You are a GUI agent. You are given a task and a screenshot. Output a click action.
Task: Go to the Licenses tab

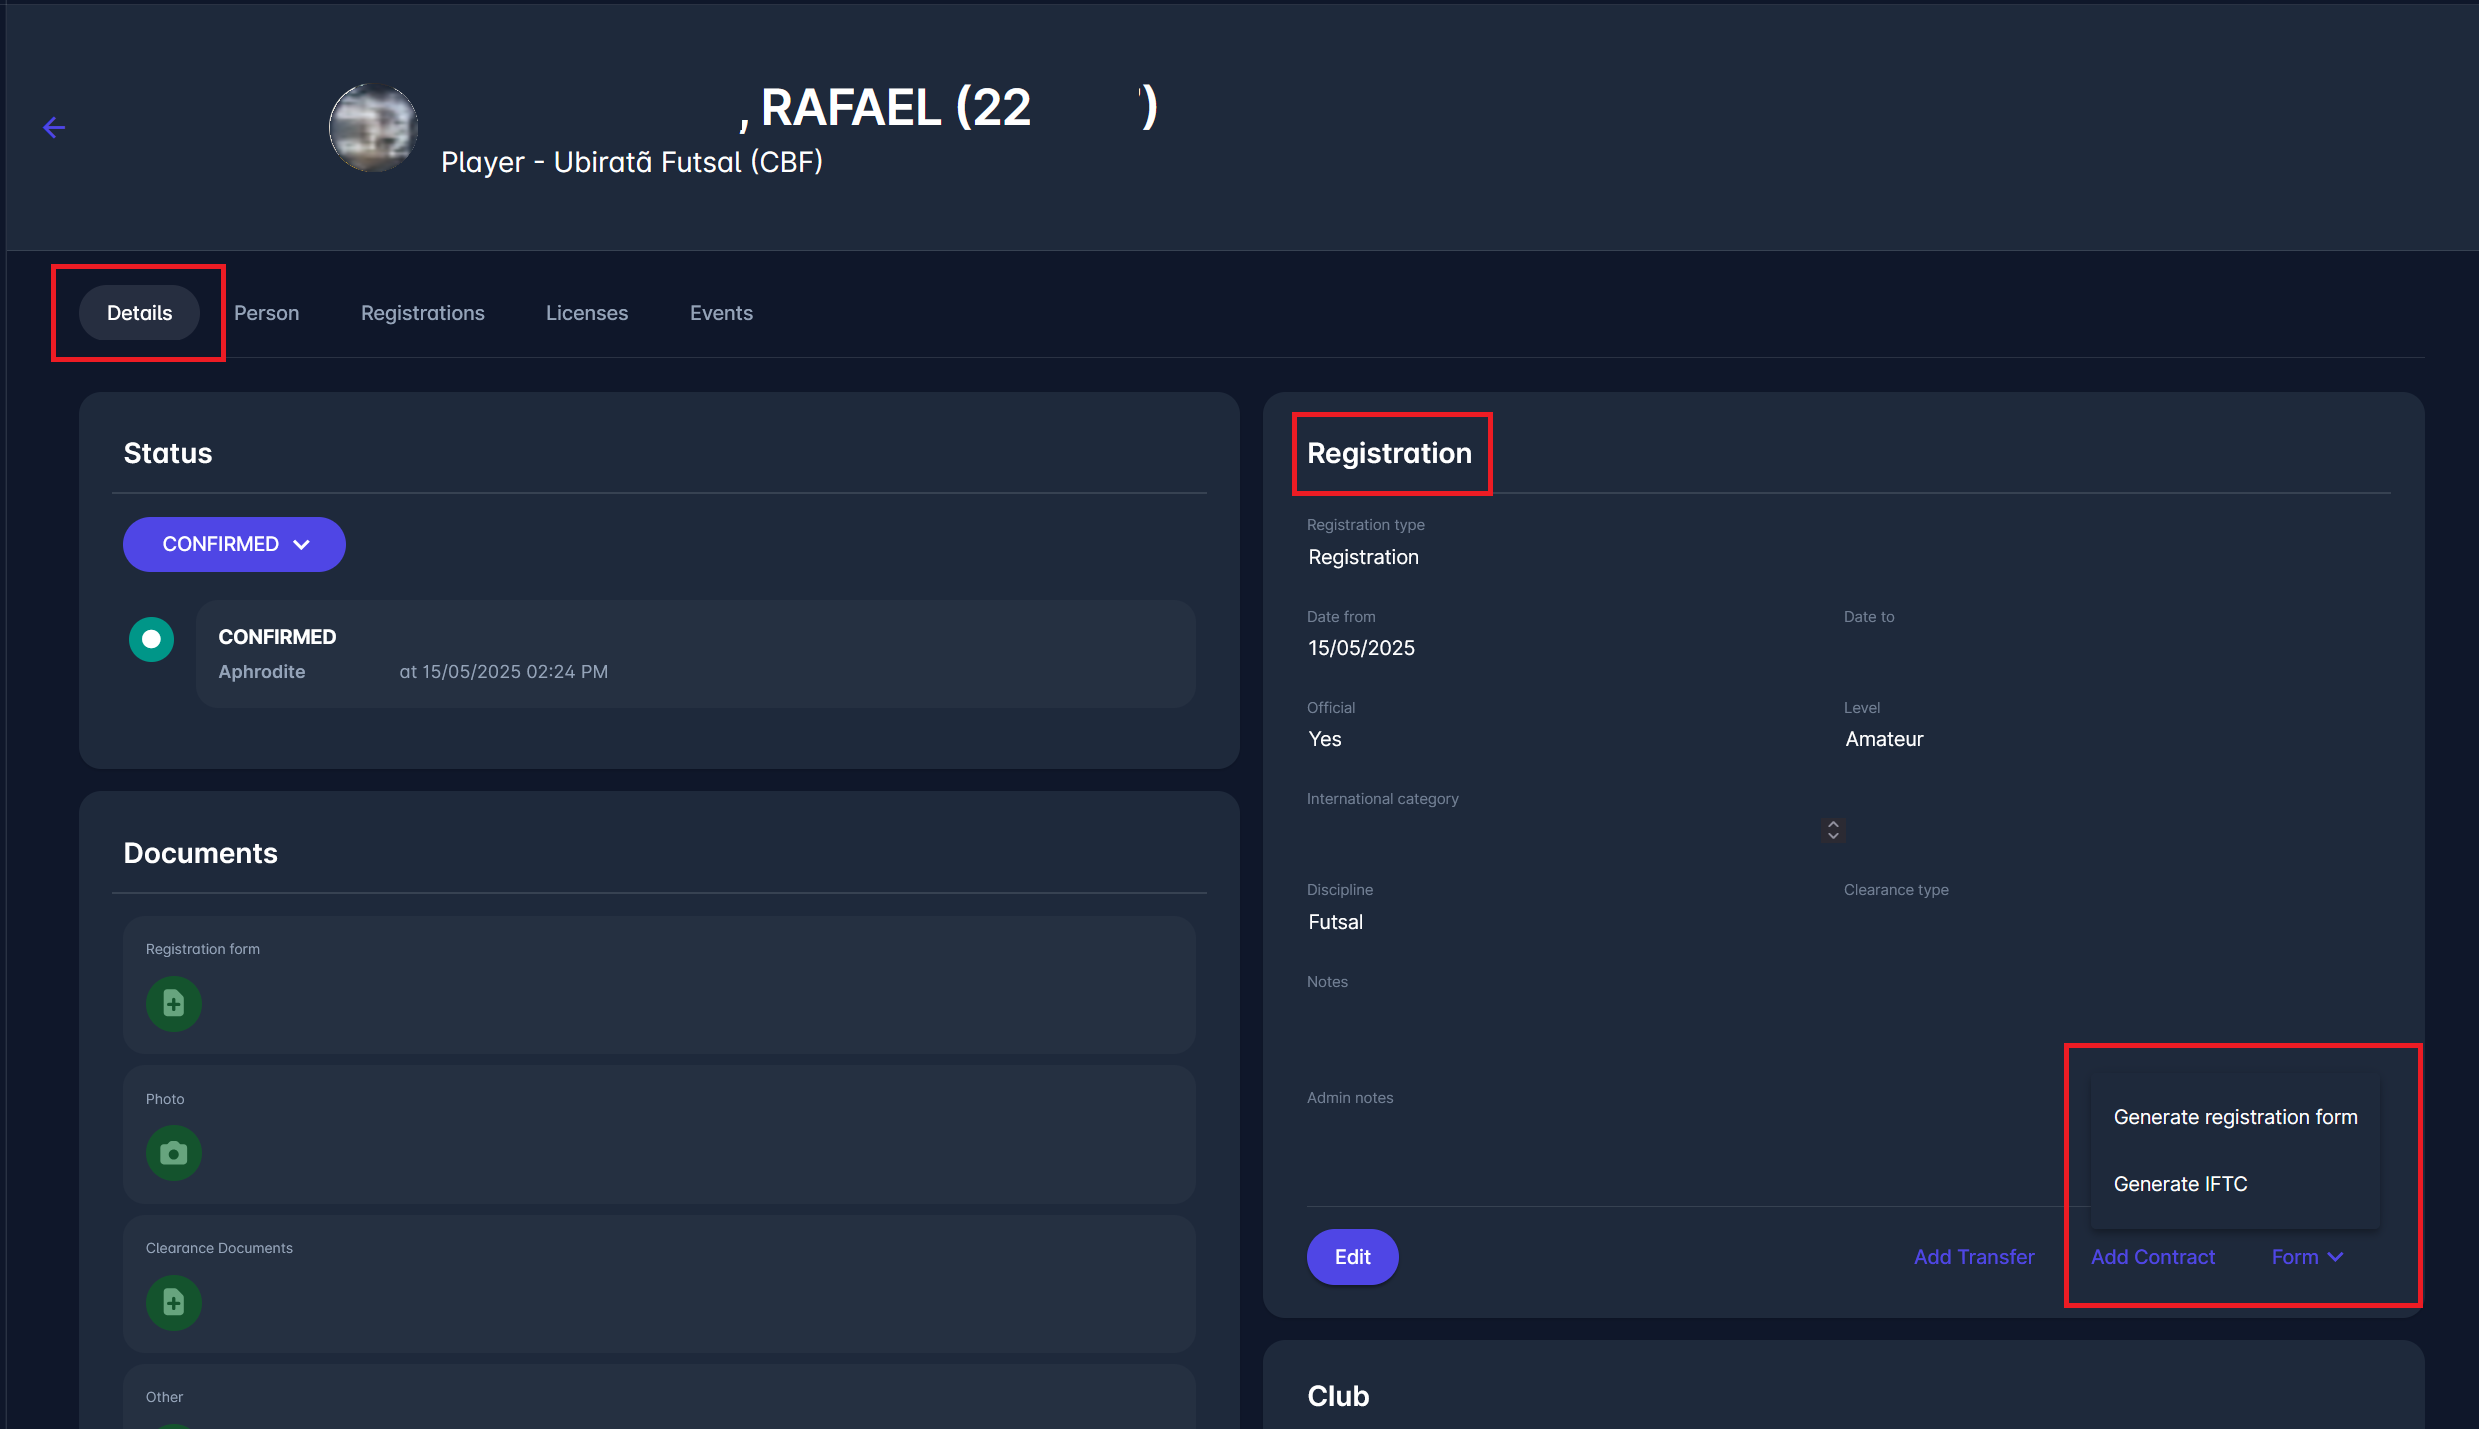coord(586,313)
